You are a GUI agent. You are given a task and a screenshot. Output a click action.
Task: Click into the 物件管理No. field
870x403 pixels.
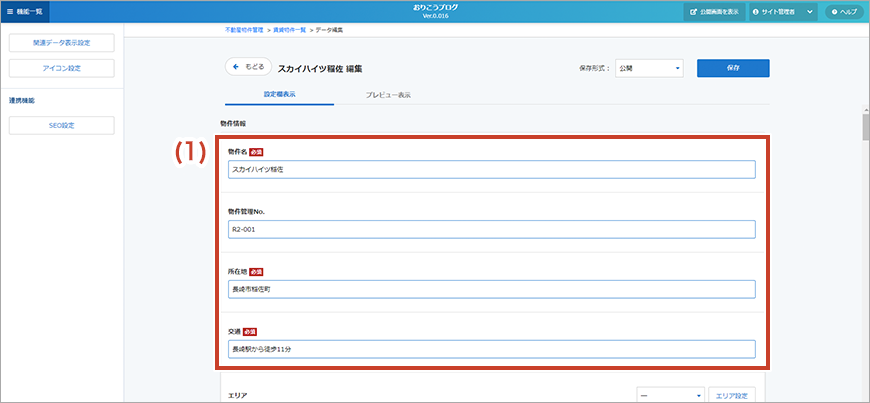point(491,229)
